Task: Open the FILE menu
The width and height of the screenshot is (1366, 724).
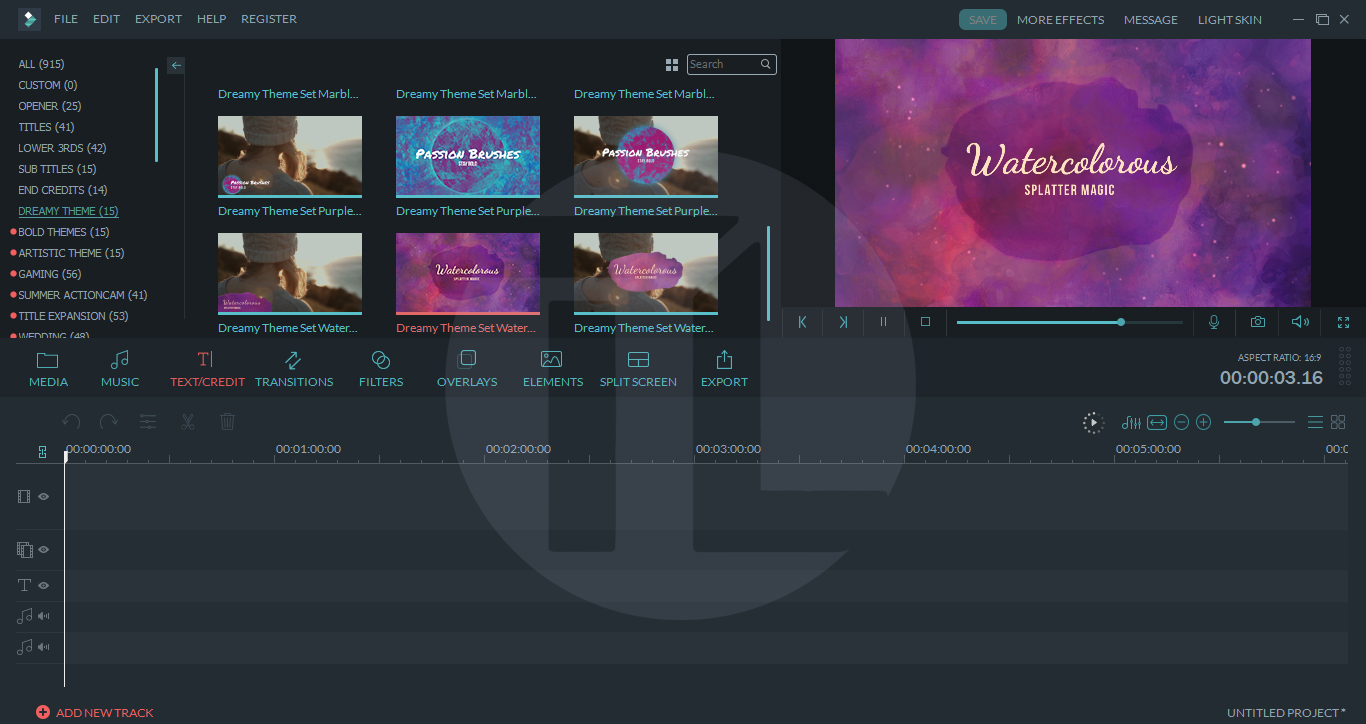Action: pos(65,19)
